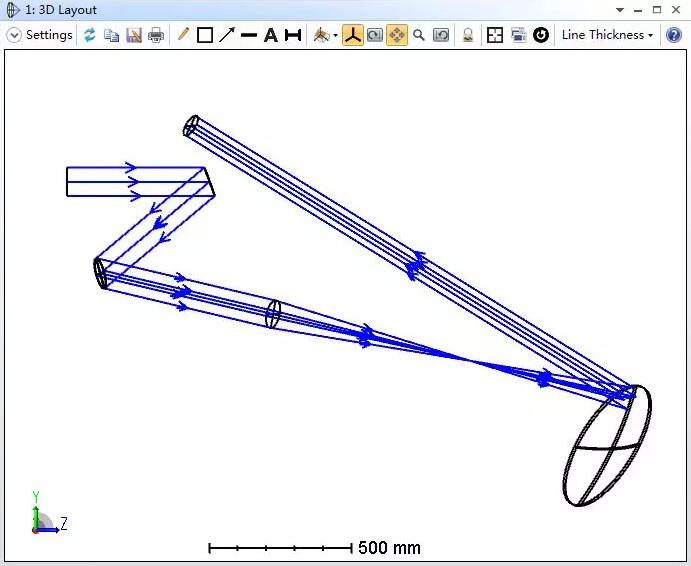Click the rotate view icon
Screen dimensions: 691x566
point(375,35)
